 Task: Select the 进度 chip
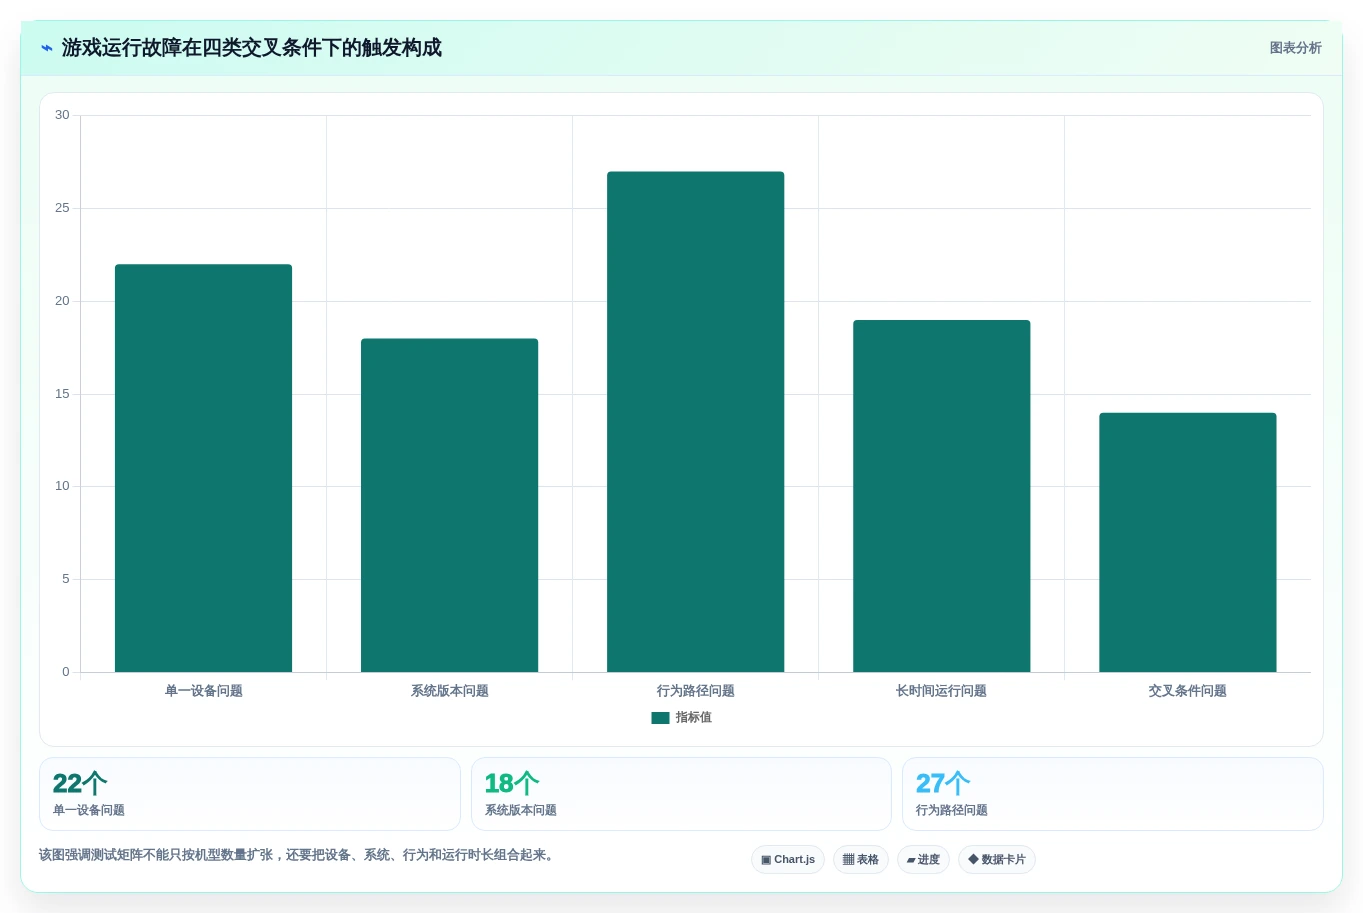[x=923, y=860]
